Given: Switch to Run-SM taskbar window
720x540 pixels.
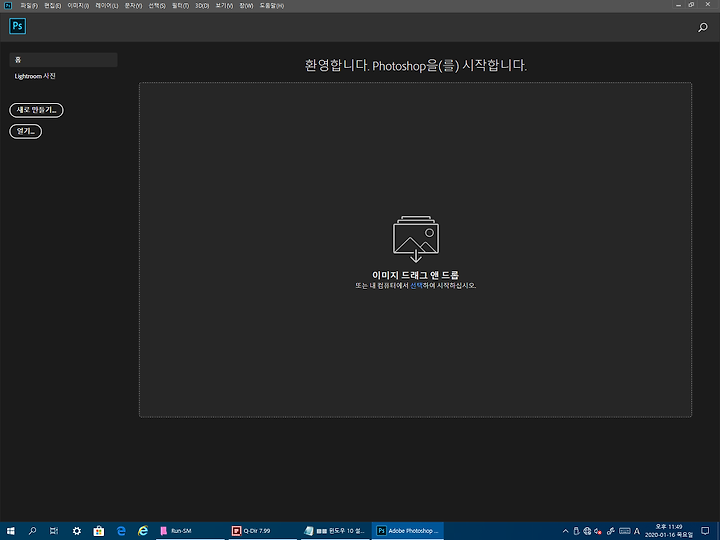Looking at the screenshot, I should [x=190, y=531].
